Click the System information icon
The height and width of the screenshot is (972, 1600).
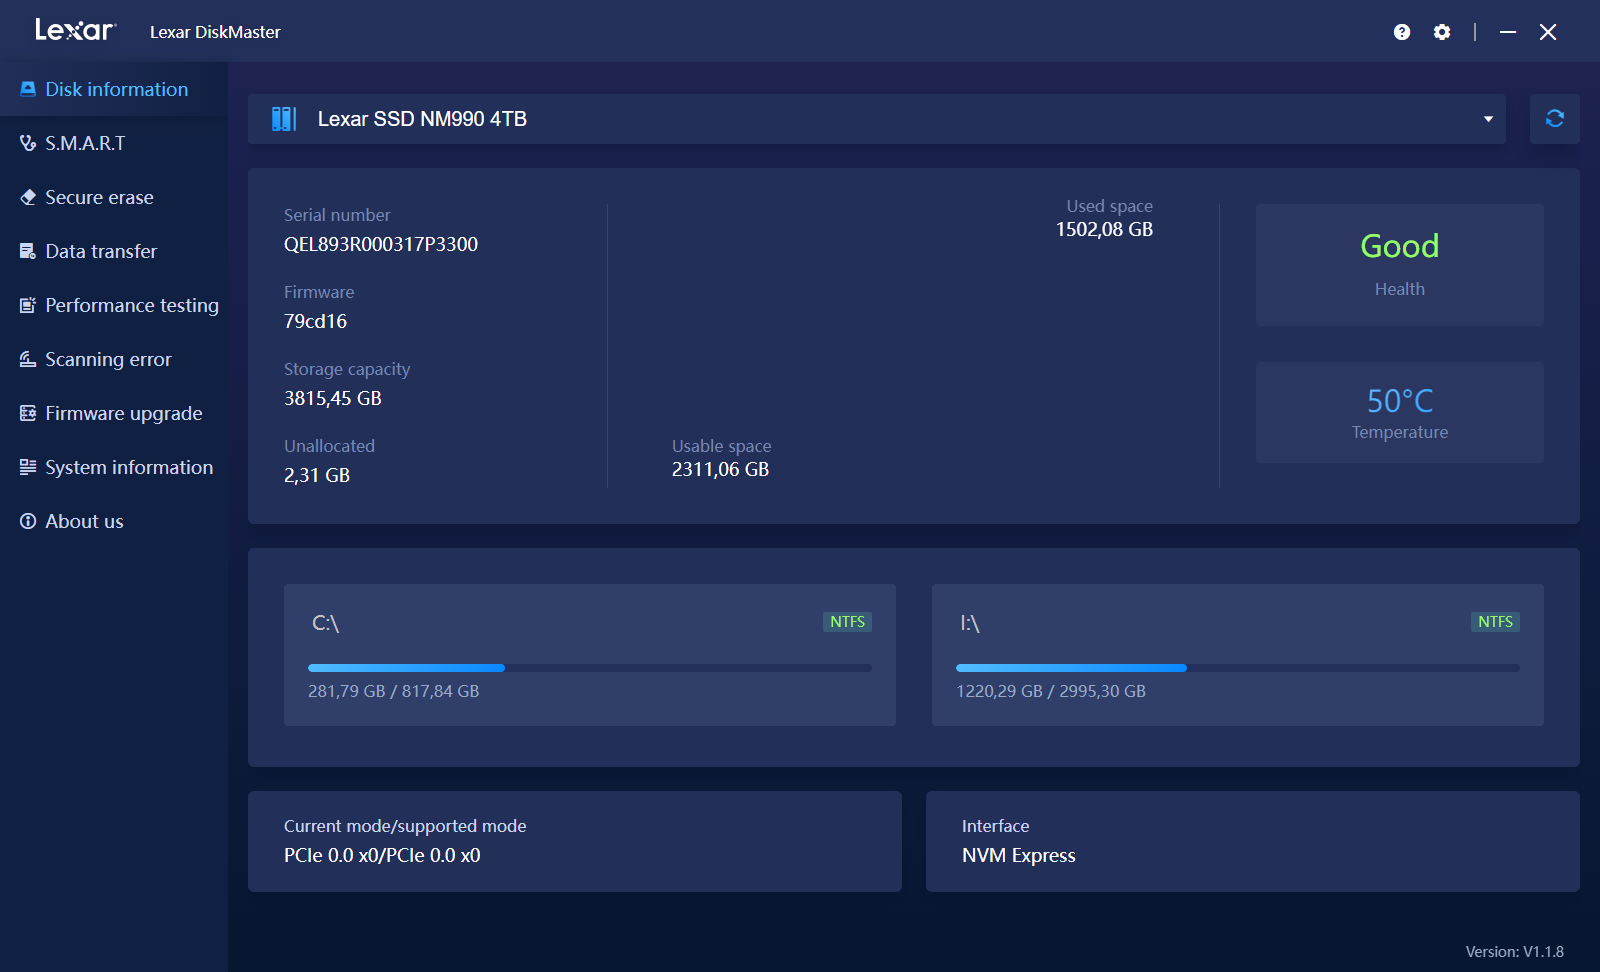click(x=28, y=467)
